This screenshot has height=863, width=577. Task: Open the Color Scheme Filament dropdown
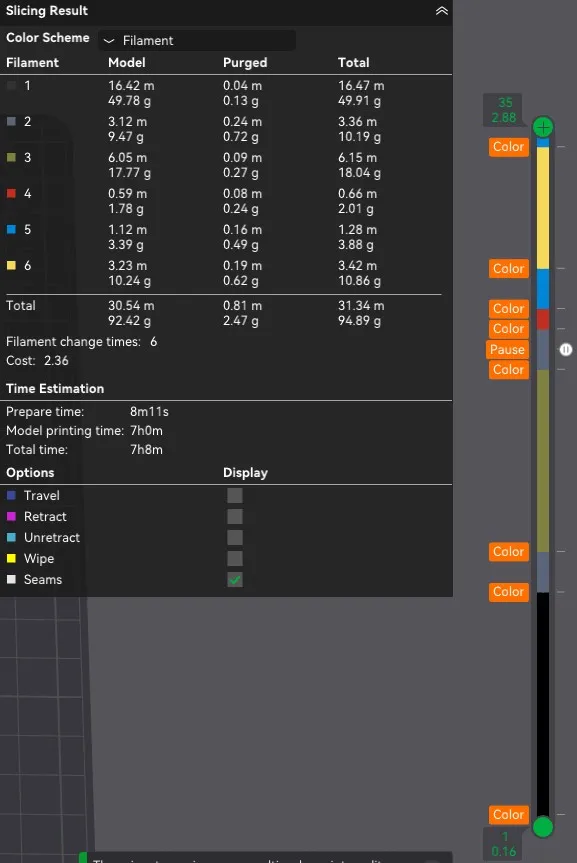pos(197,40)
